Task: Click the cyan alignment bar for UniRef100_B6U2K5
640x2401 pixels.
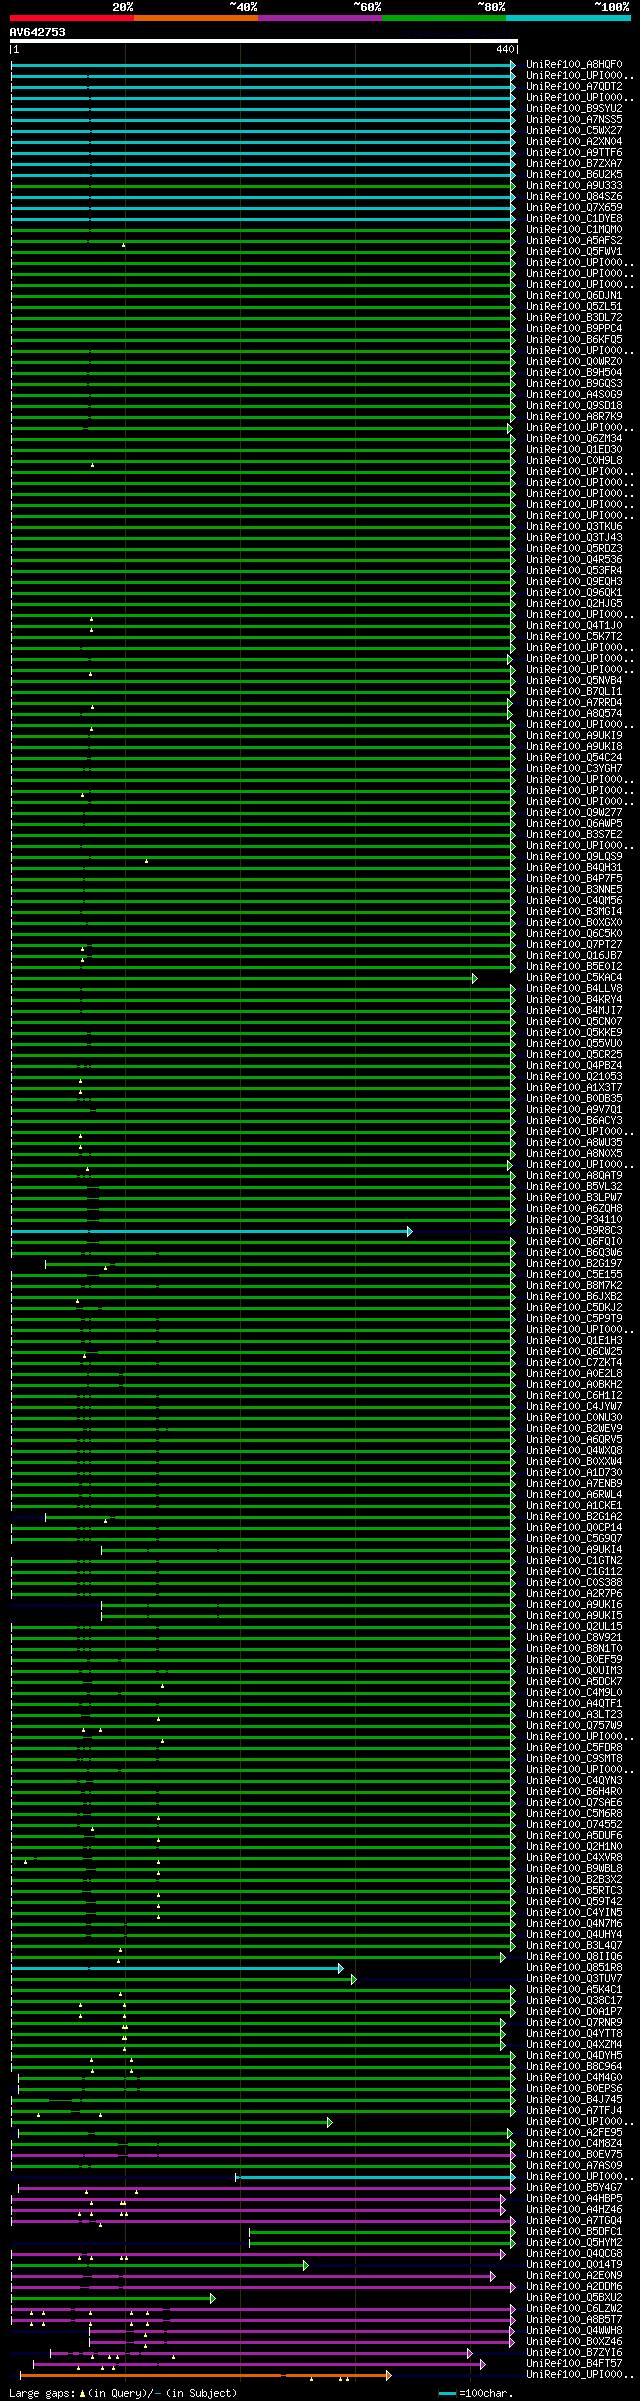Action: [x=263, y=174]
